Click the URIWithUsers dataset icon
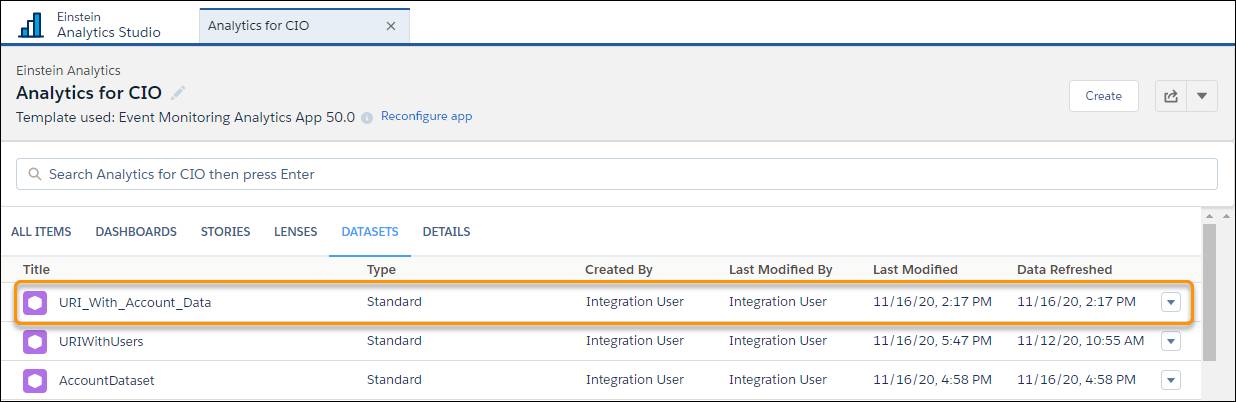The height and width of the screenshot is (402, 1236). 35,341
